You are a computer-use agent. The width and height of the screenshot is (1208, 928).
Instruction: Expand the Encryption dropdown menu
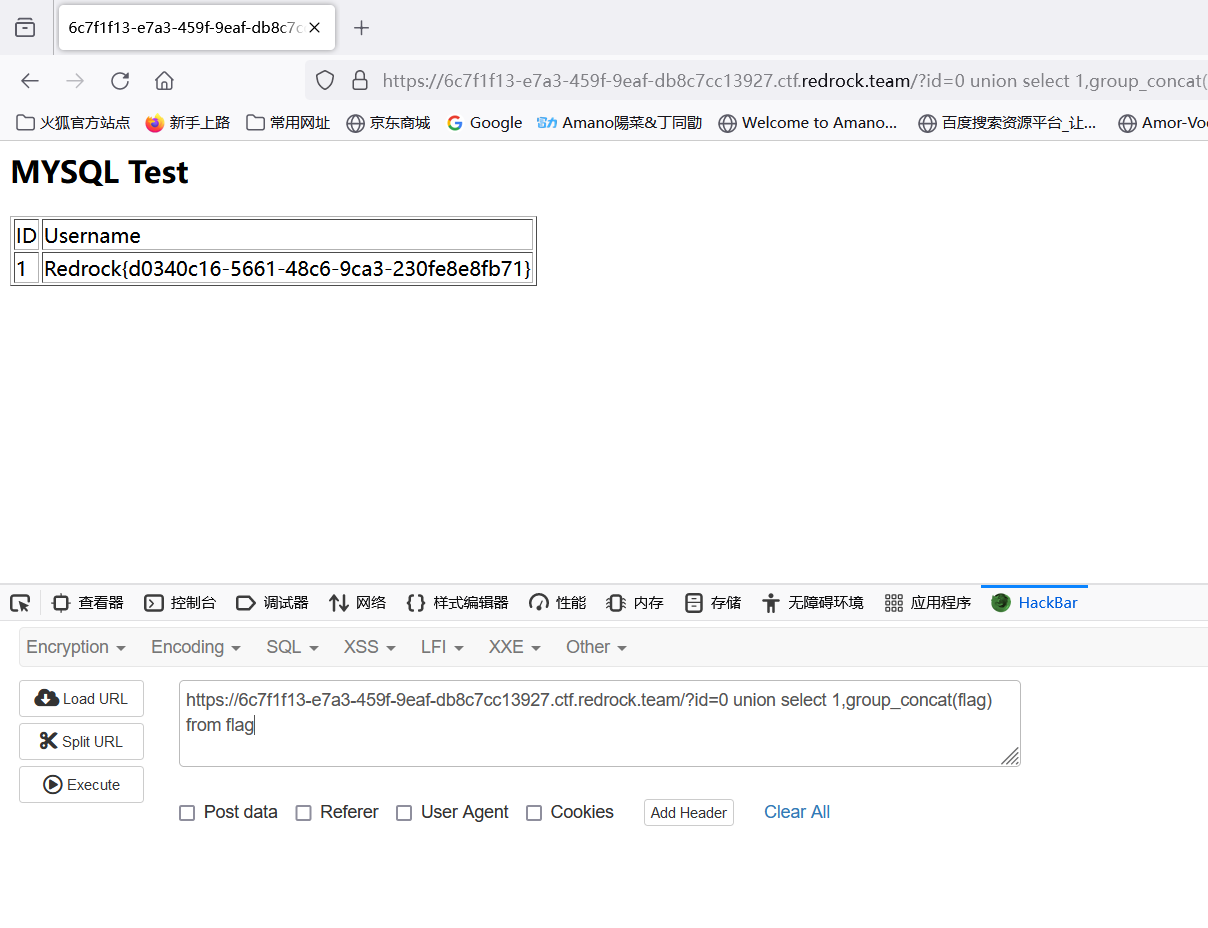76,647
